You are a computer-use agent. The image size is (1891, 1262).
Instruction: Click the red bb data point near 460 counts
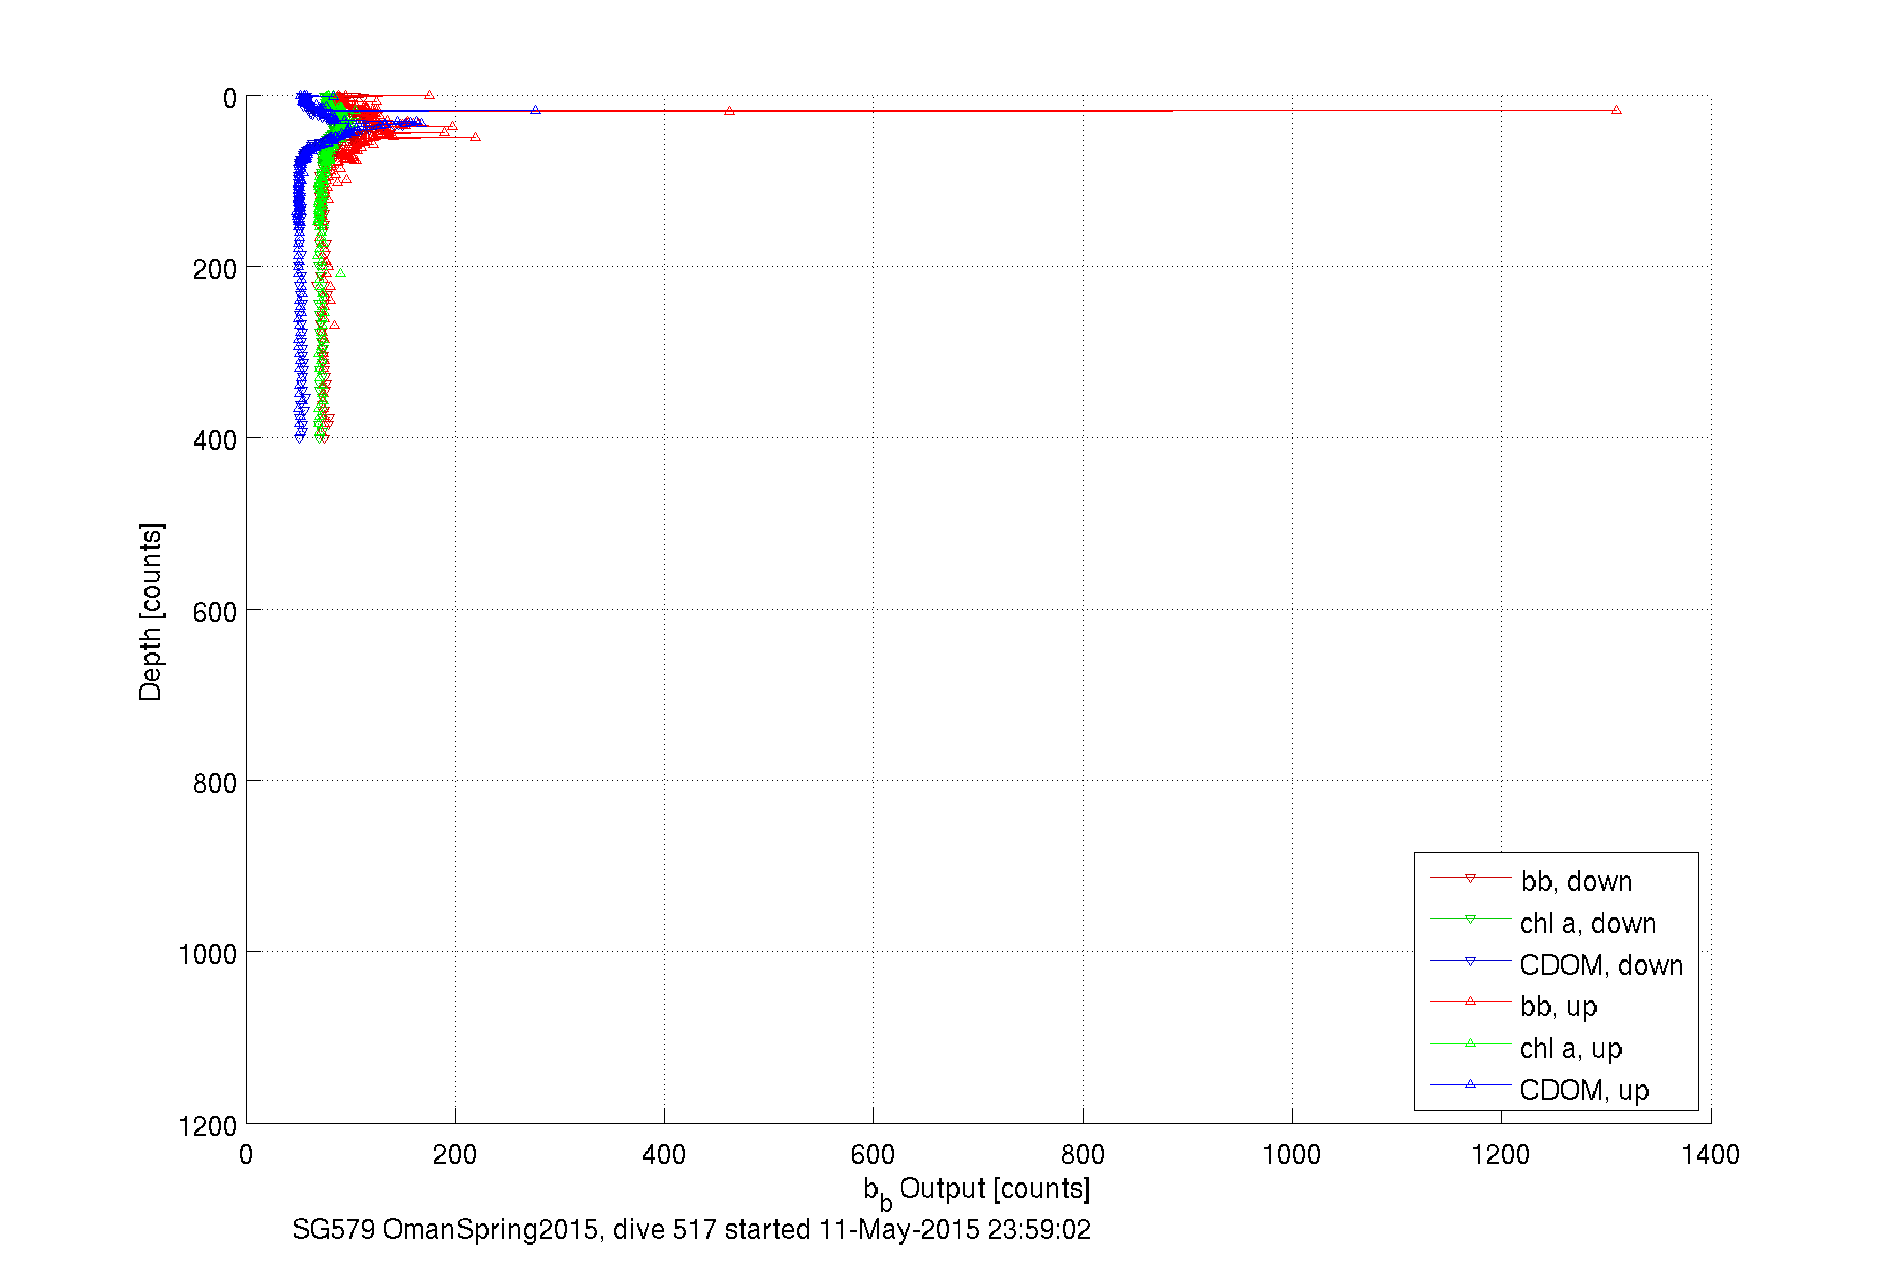pos(729,111)
